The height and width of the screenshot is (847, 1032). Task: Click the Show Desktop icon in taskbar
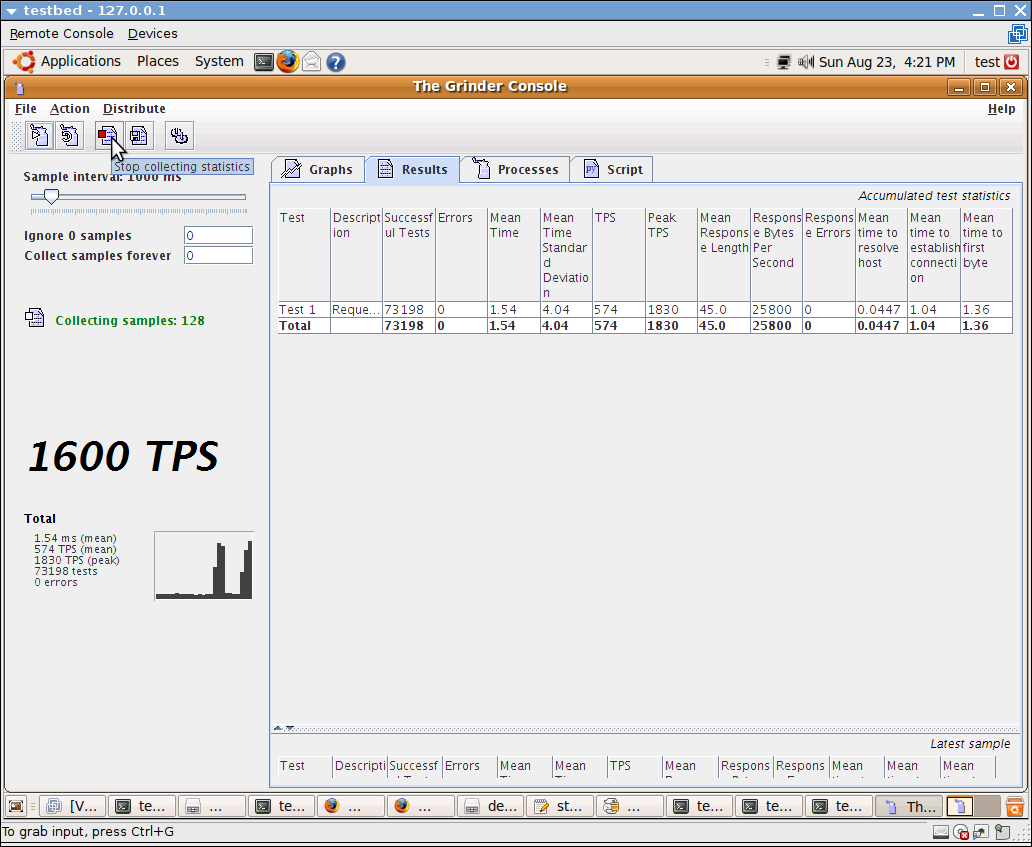click(16, 806)
